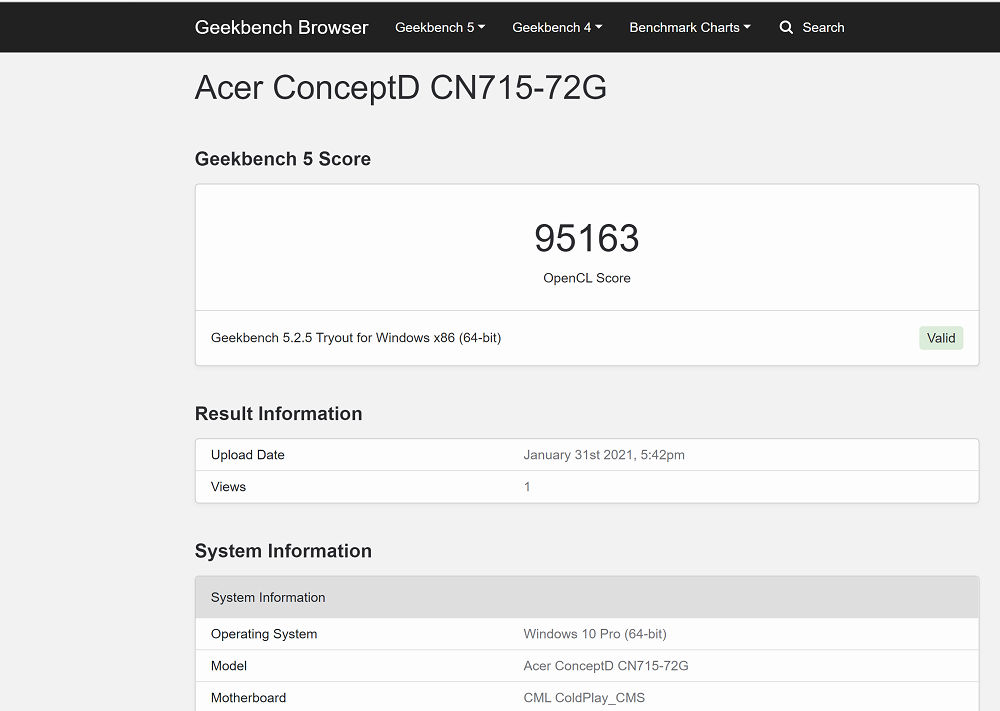Expand the Geekbench 5 dropdown menu
The image size is (1000, 711).
[440, 27]
